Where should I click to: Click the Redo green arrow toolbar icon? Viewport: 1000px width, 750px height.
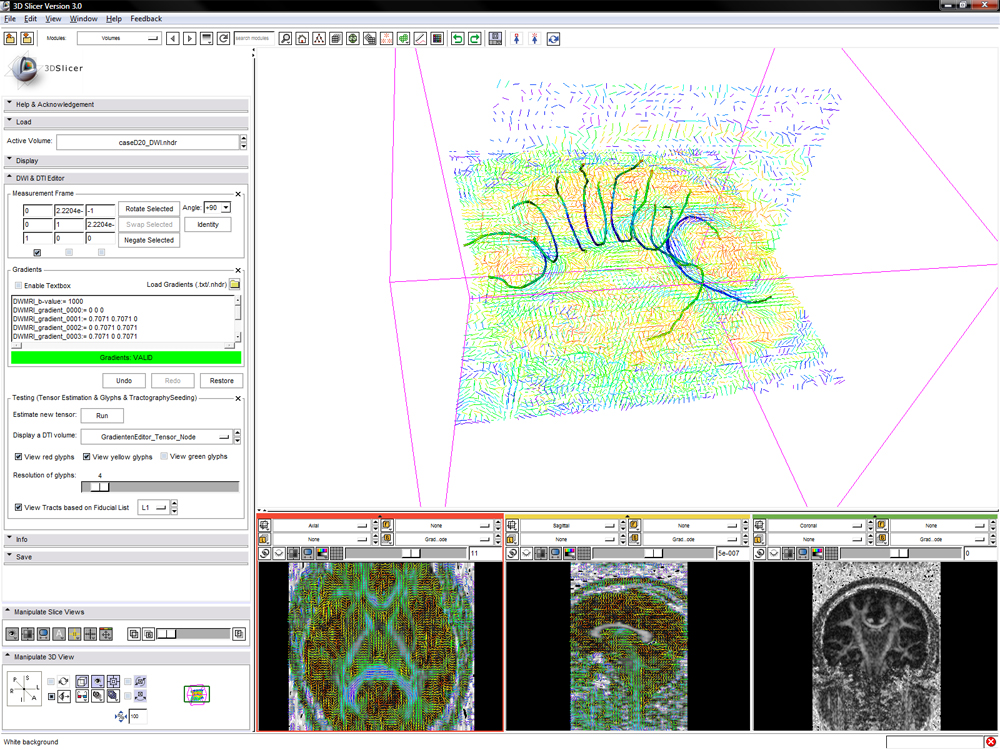475,39
